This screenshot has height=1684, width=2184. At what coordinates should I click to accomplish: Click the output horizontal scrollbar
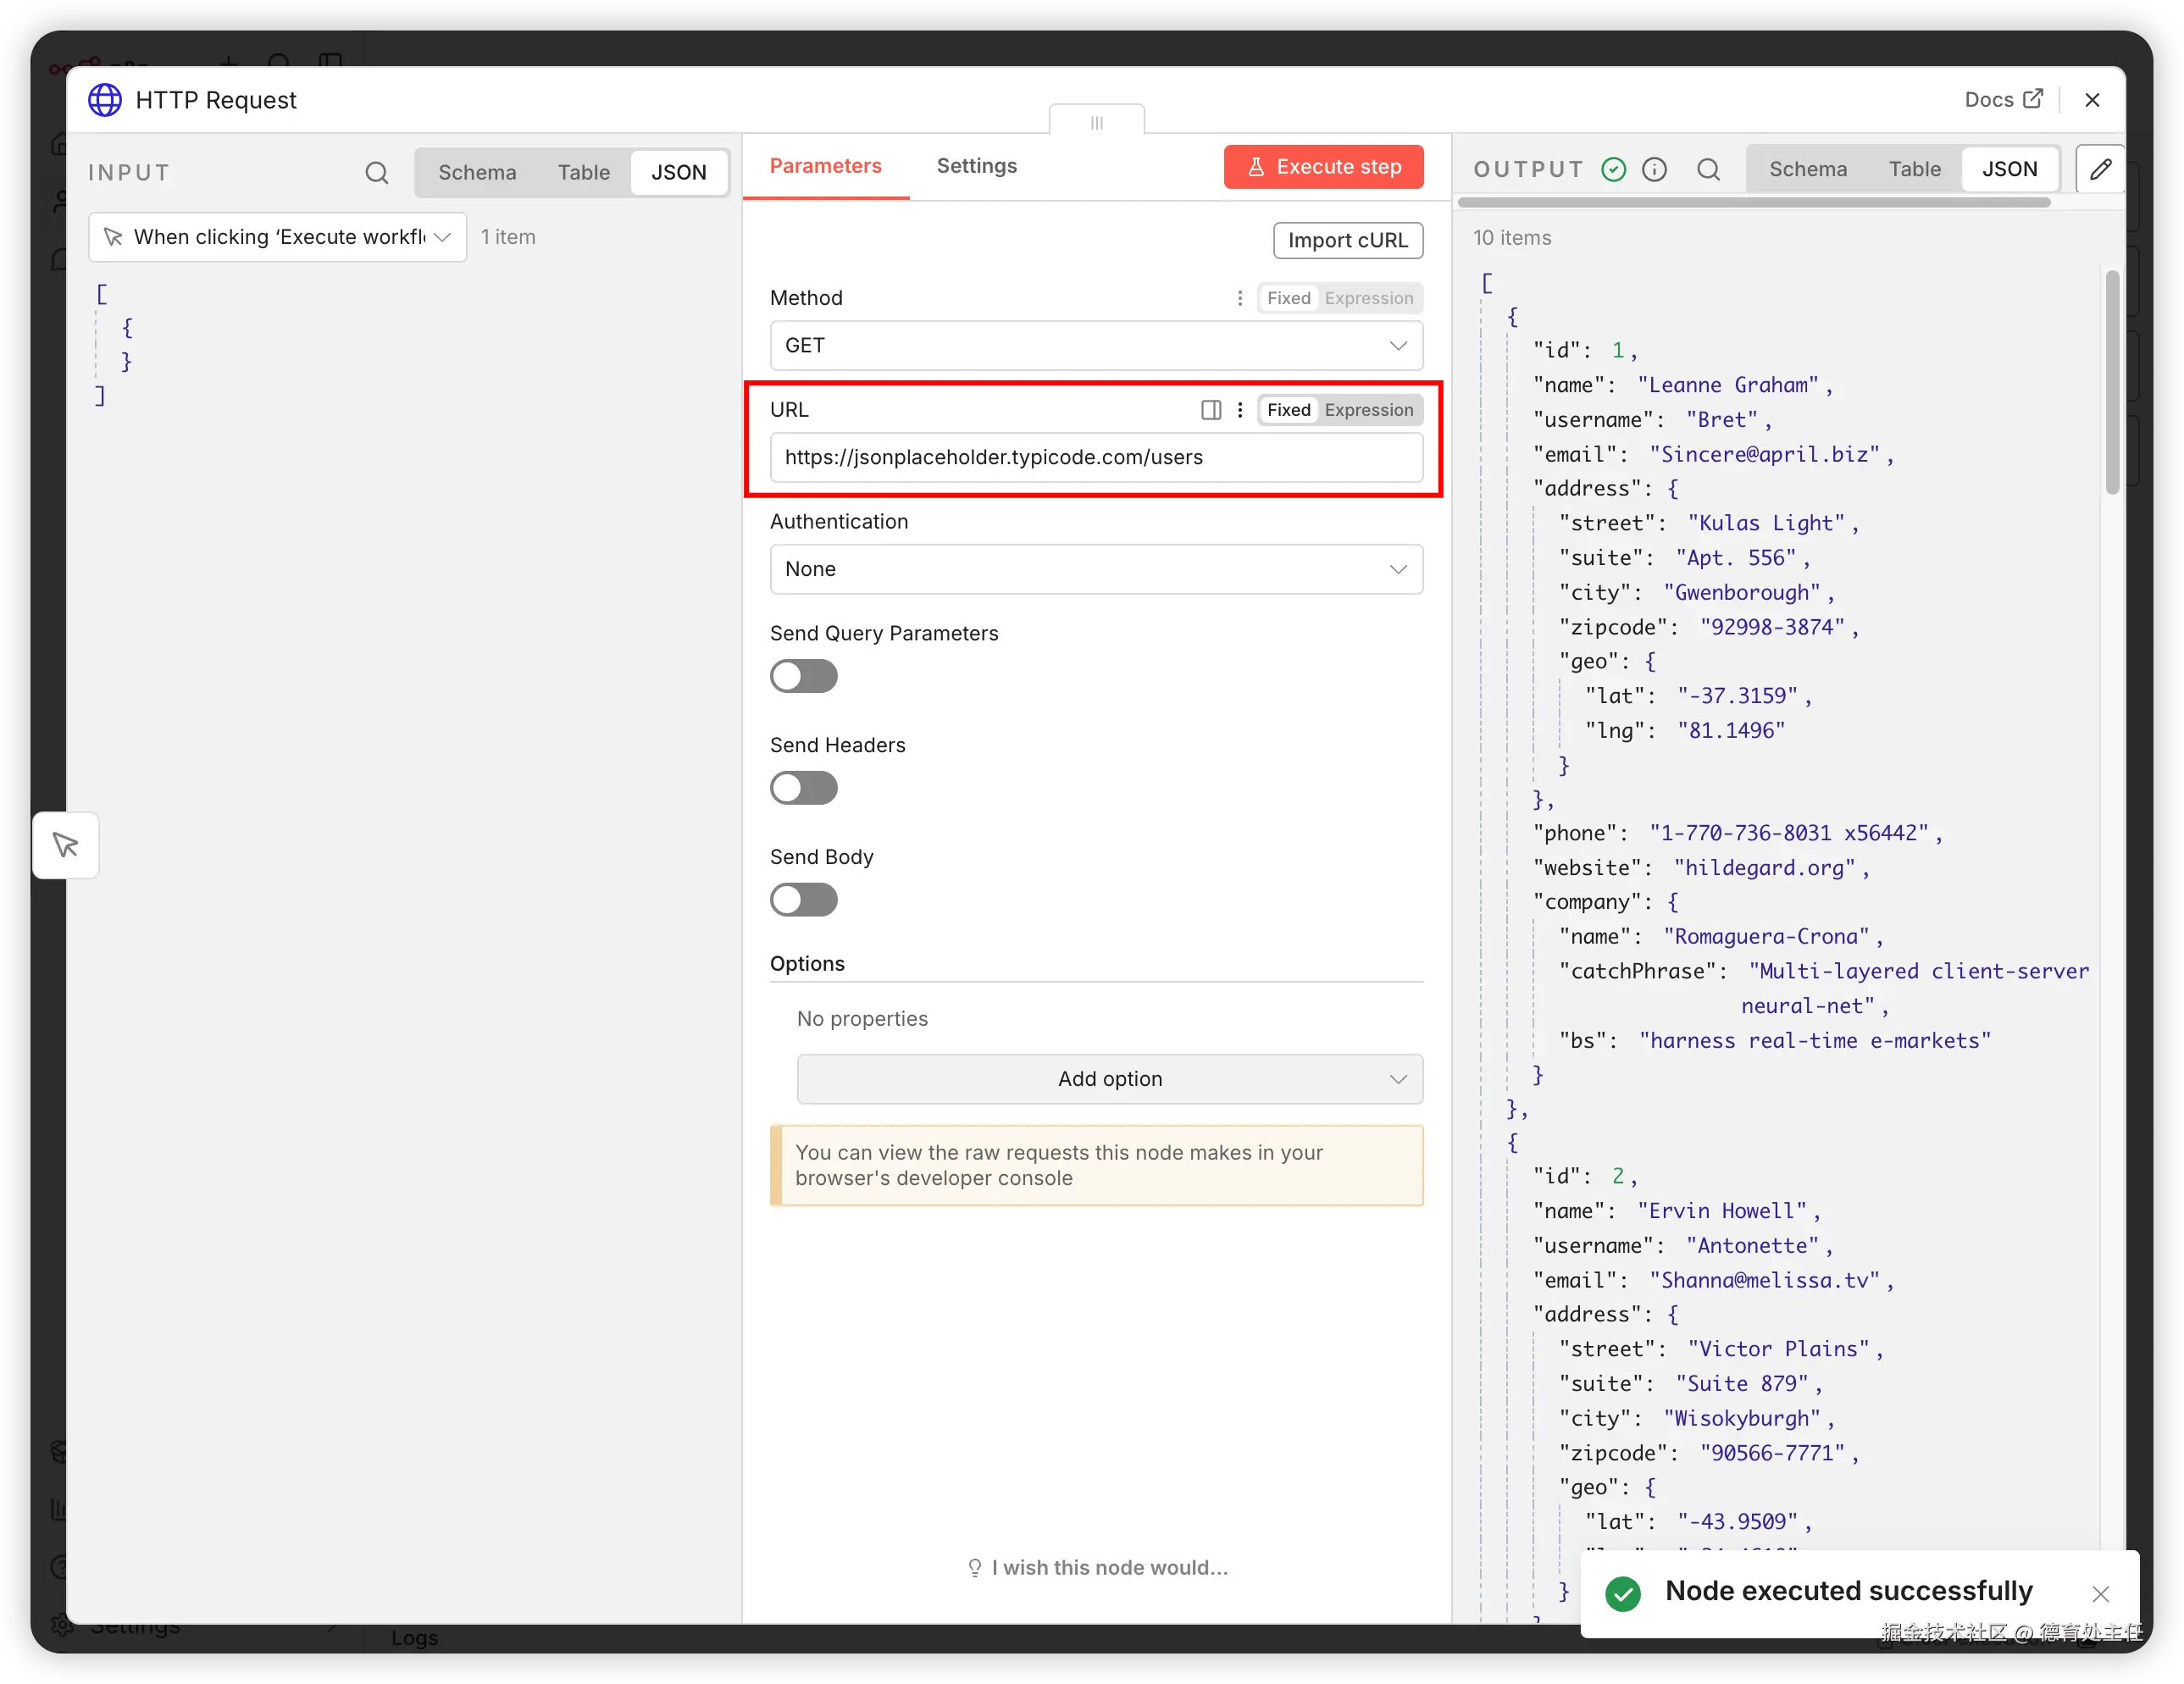click(x=1753, y=203)
